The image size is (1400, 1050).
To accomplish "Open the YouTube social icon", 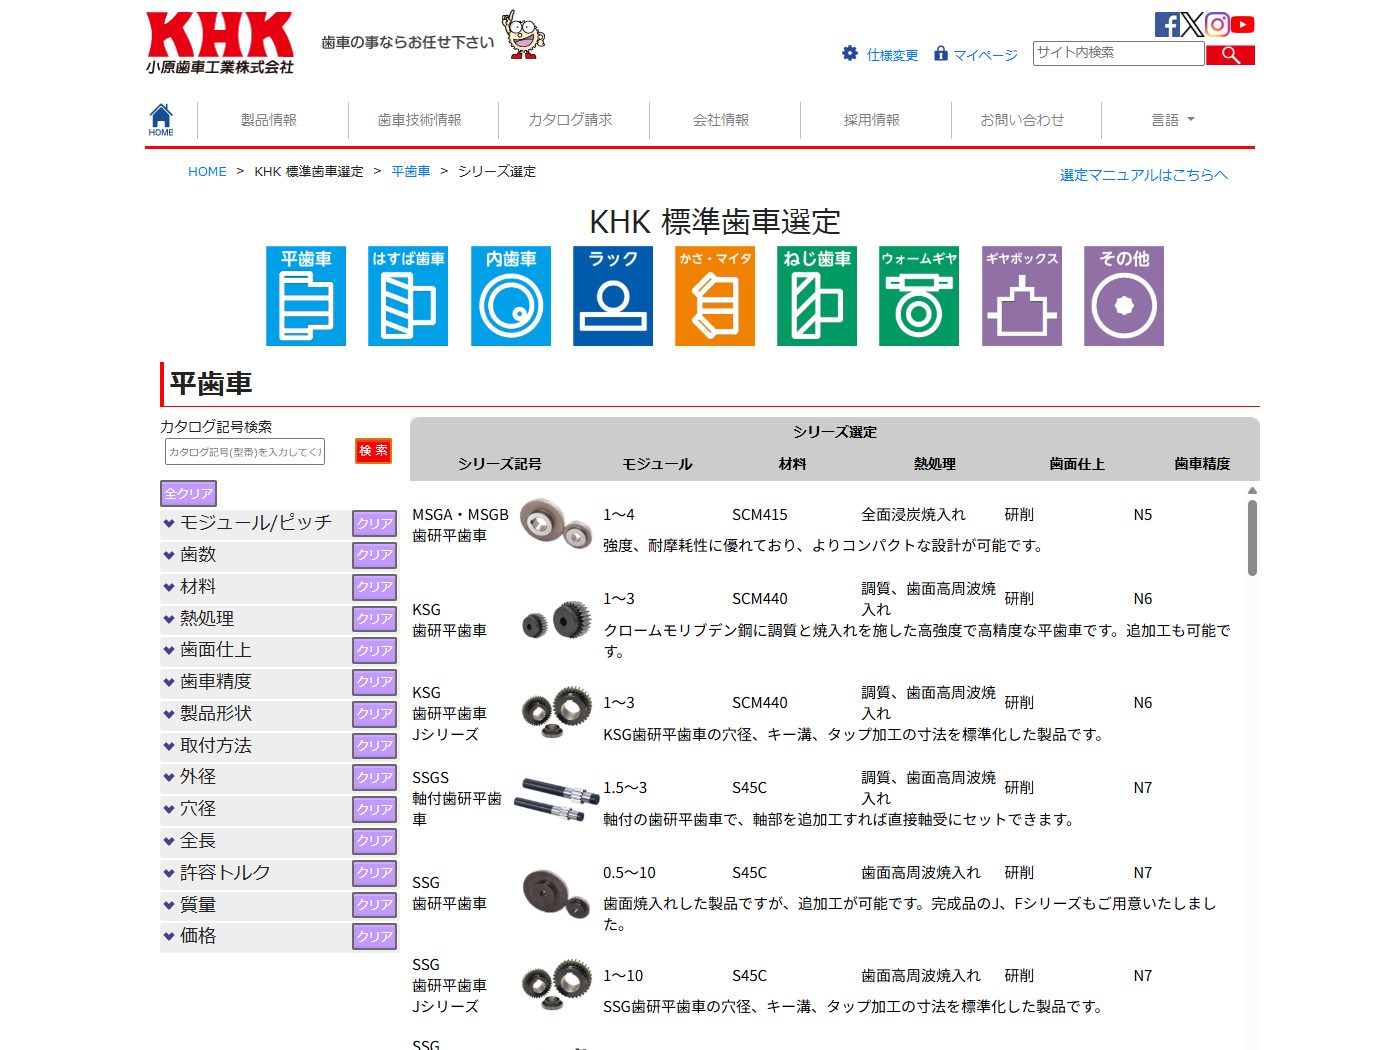I will (x=1243, y=25).
